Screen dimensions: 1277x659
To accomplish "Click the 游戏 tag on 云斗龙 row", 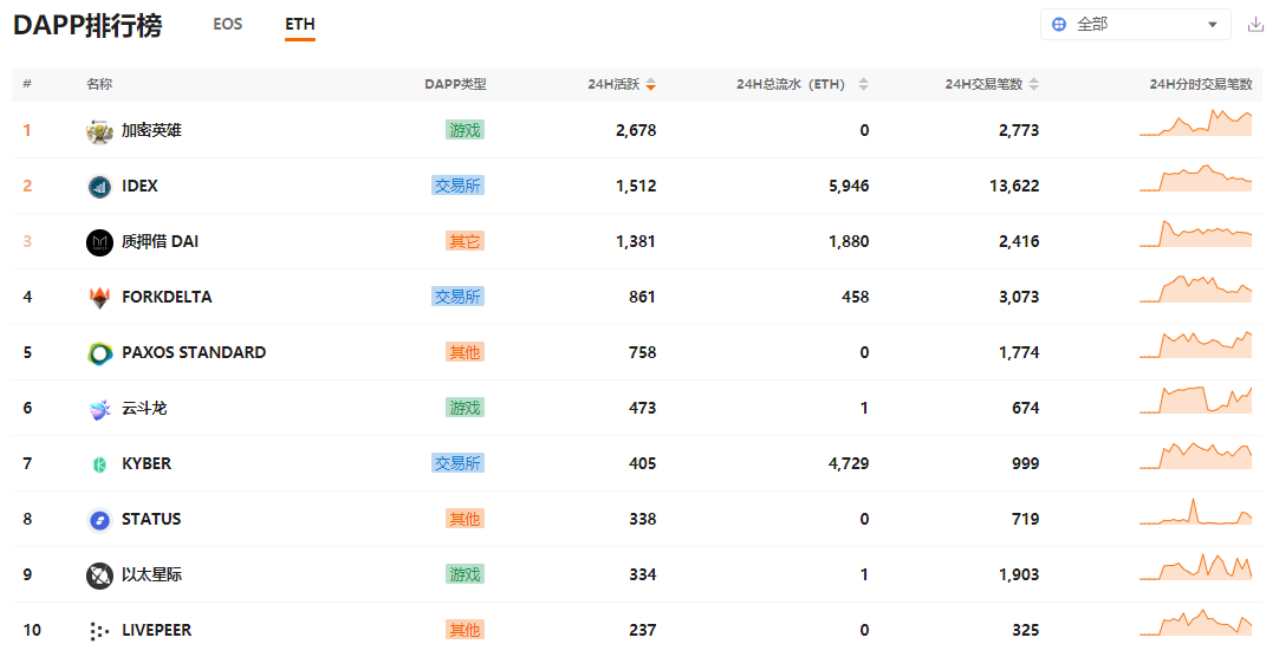I will coord(465,408).
